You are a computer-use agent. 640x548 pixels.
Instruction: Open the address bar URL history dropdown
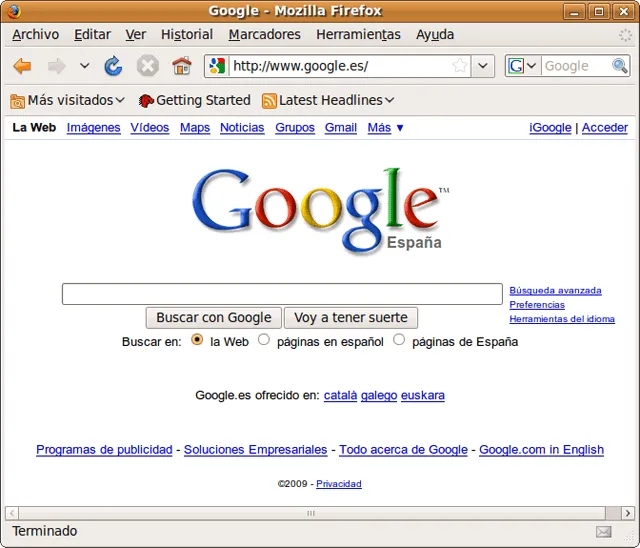click(x=483, y=66)
